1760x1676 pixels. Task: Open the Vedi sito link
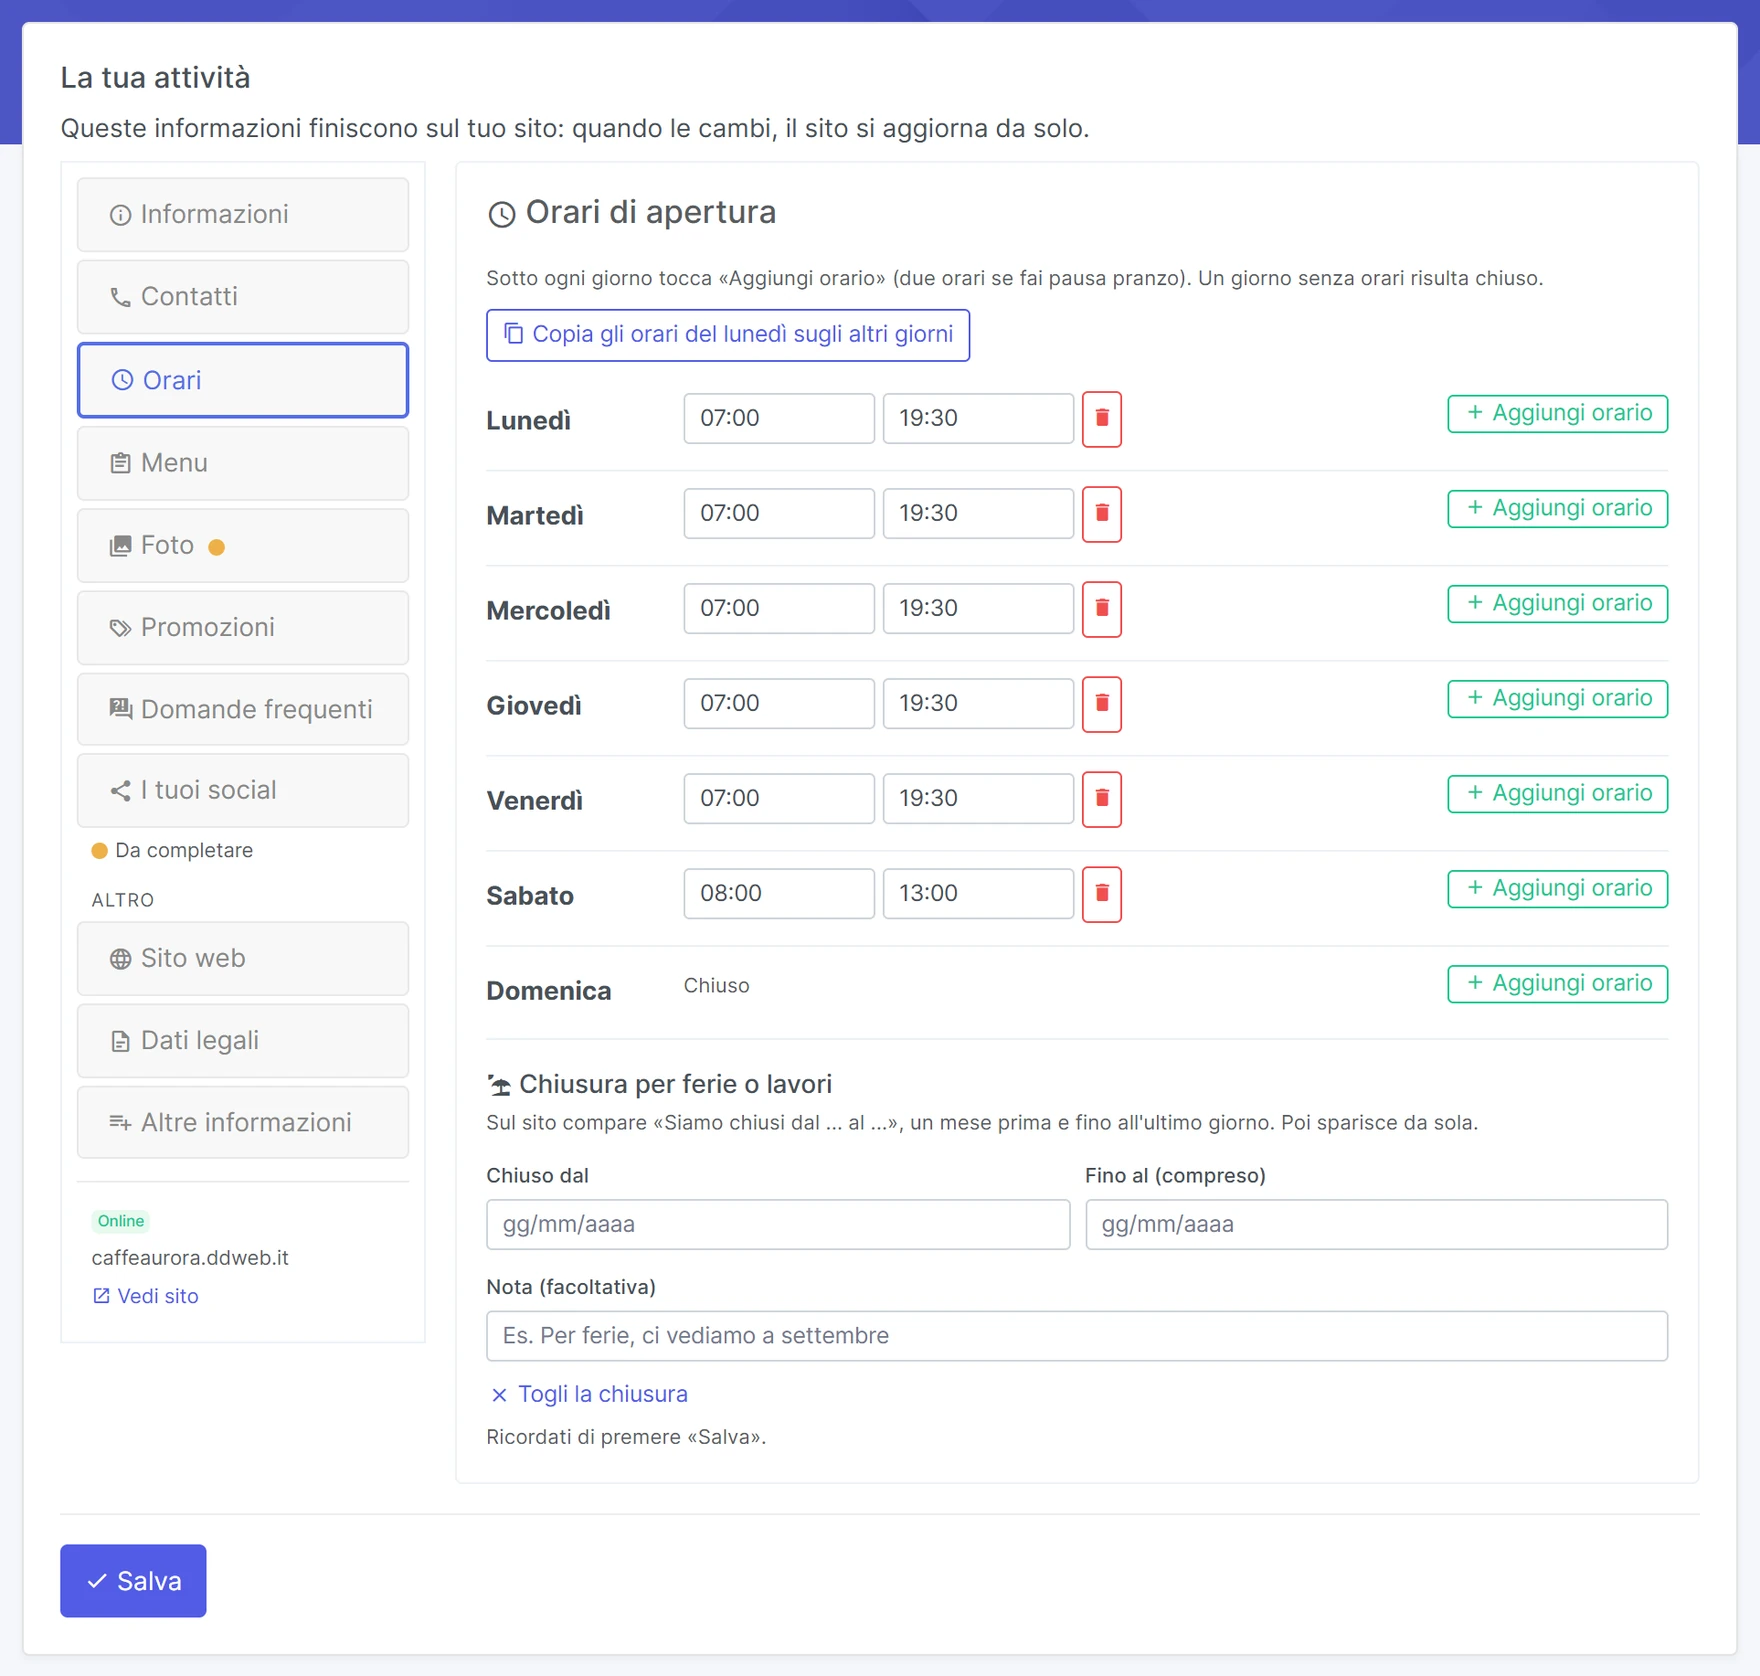point(146,1296)
